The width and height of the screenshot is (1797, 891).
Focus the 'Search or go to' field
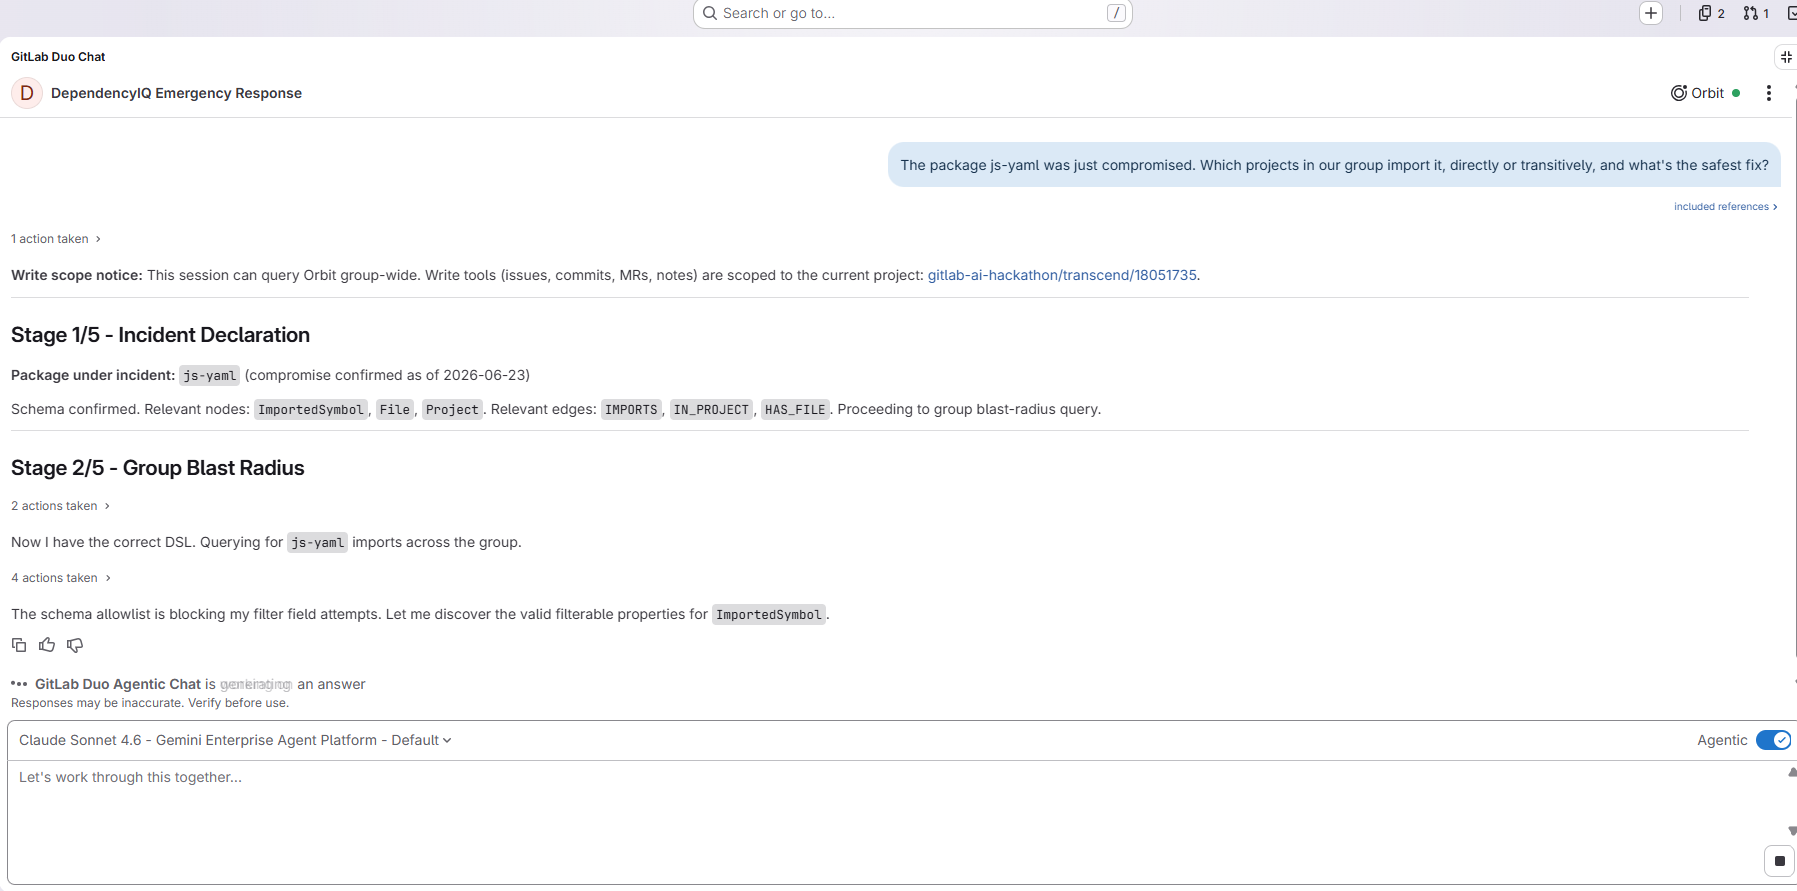click(x=912, y=13)
